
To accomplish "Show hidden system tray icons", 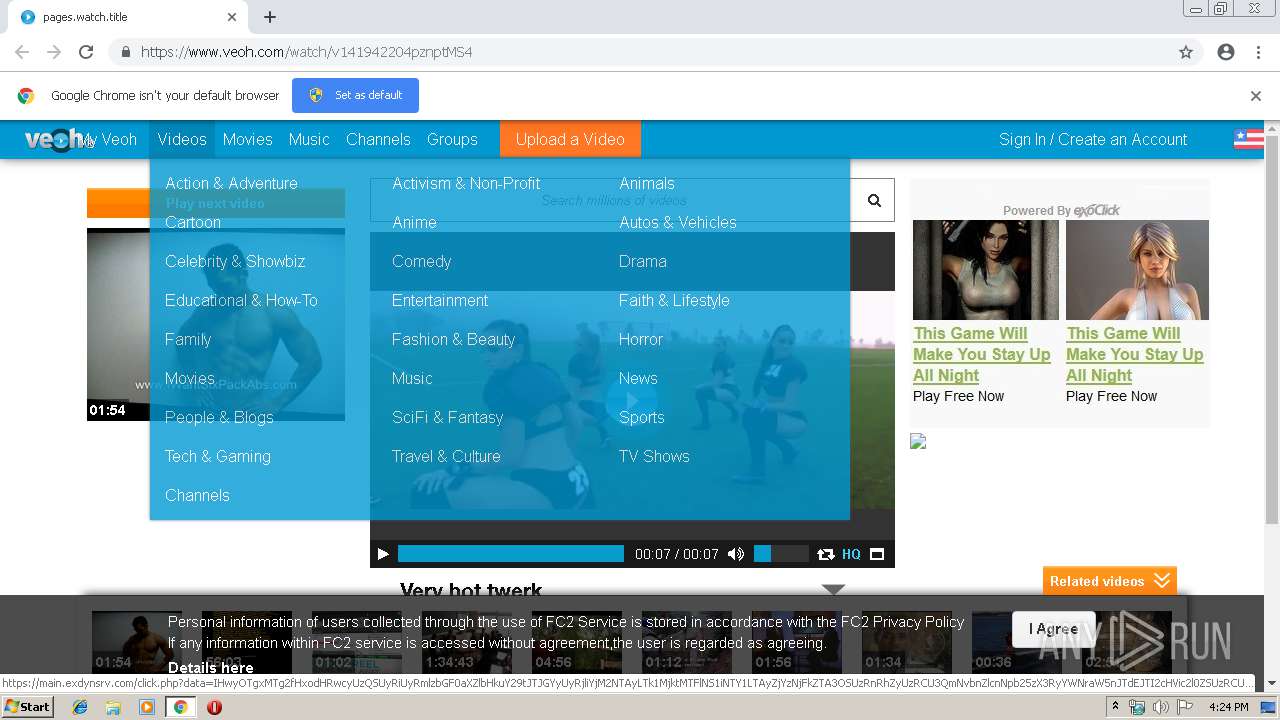I will [1115, 707].
